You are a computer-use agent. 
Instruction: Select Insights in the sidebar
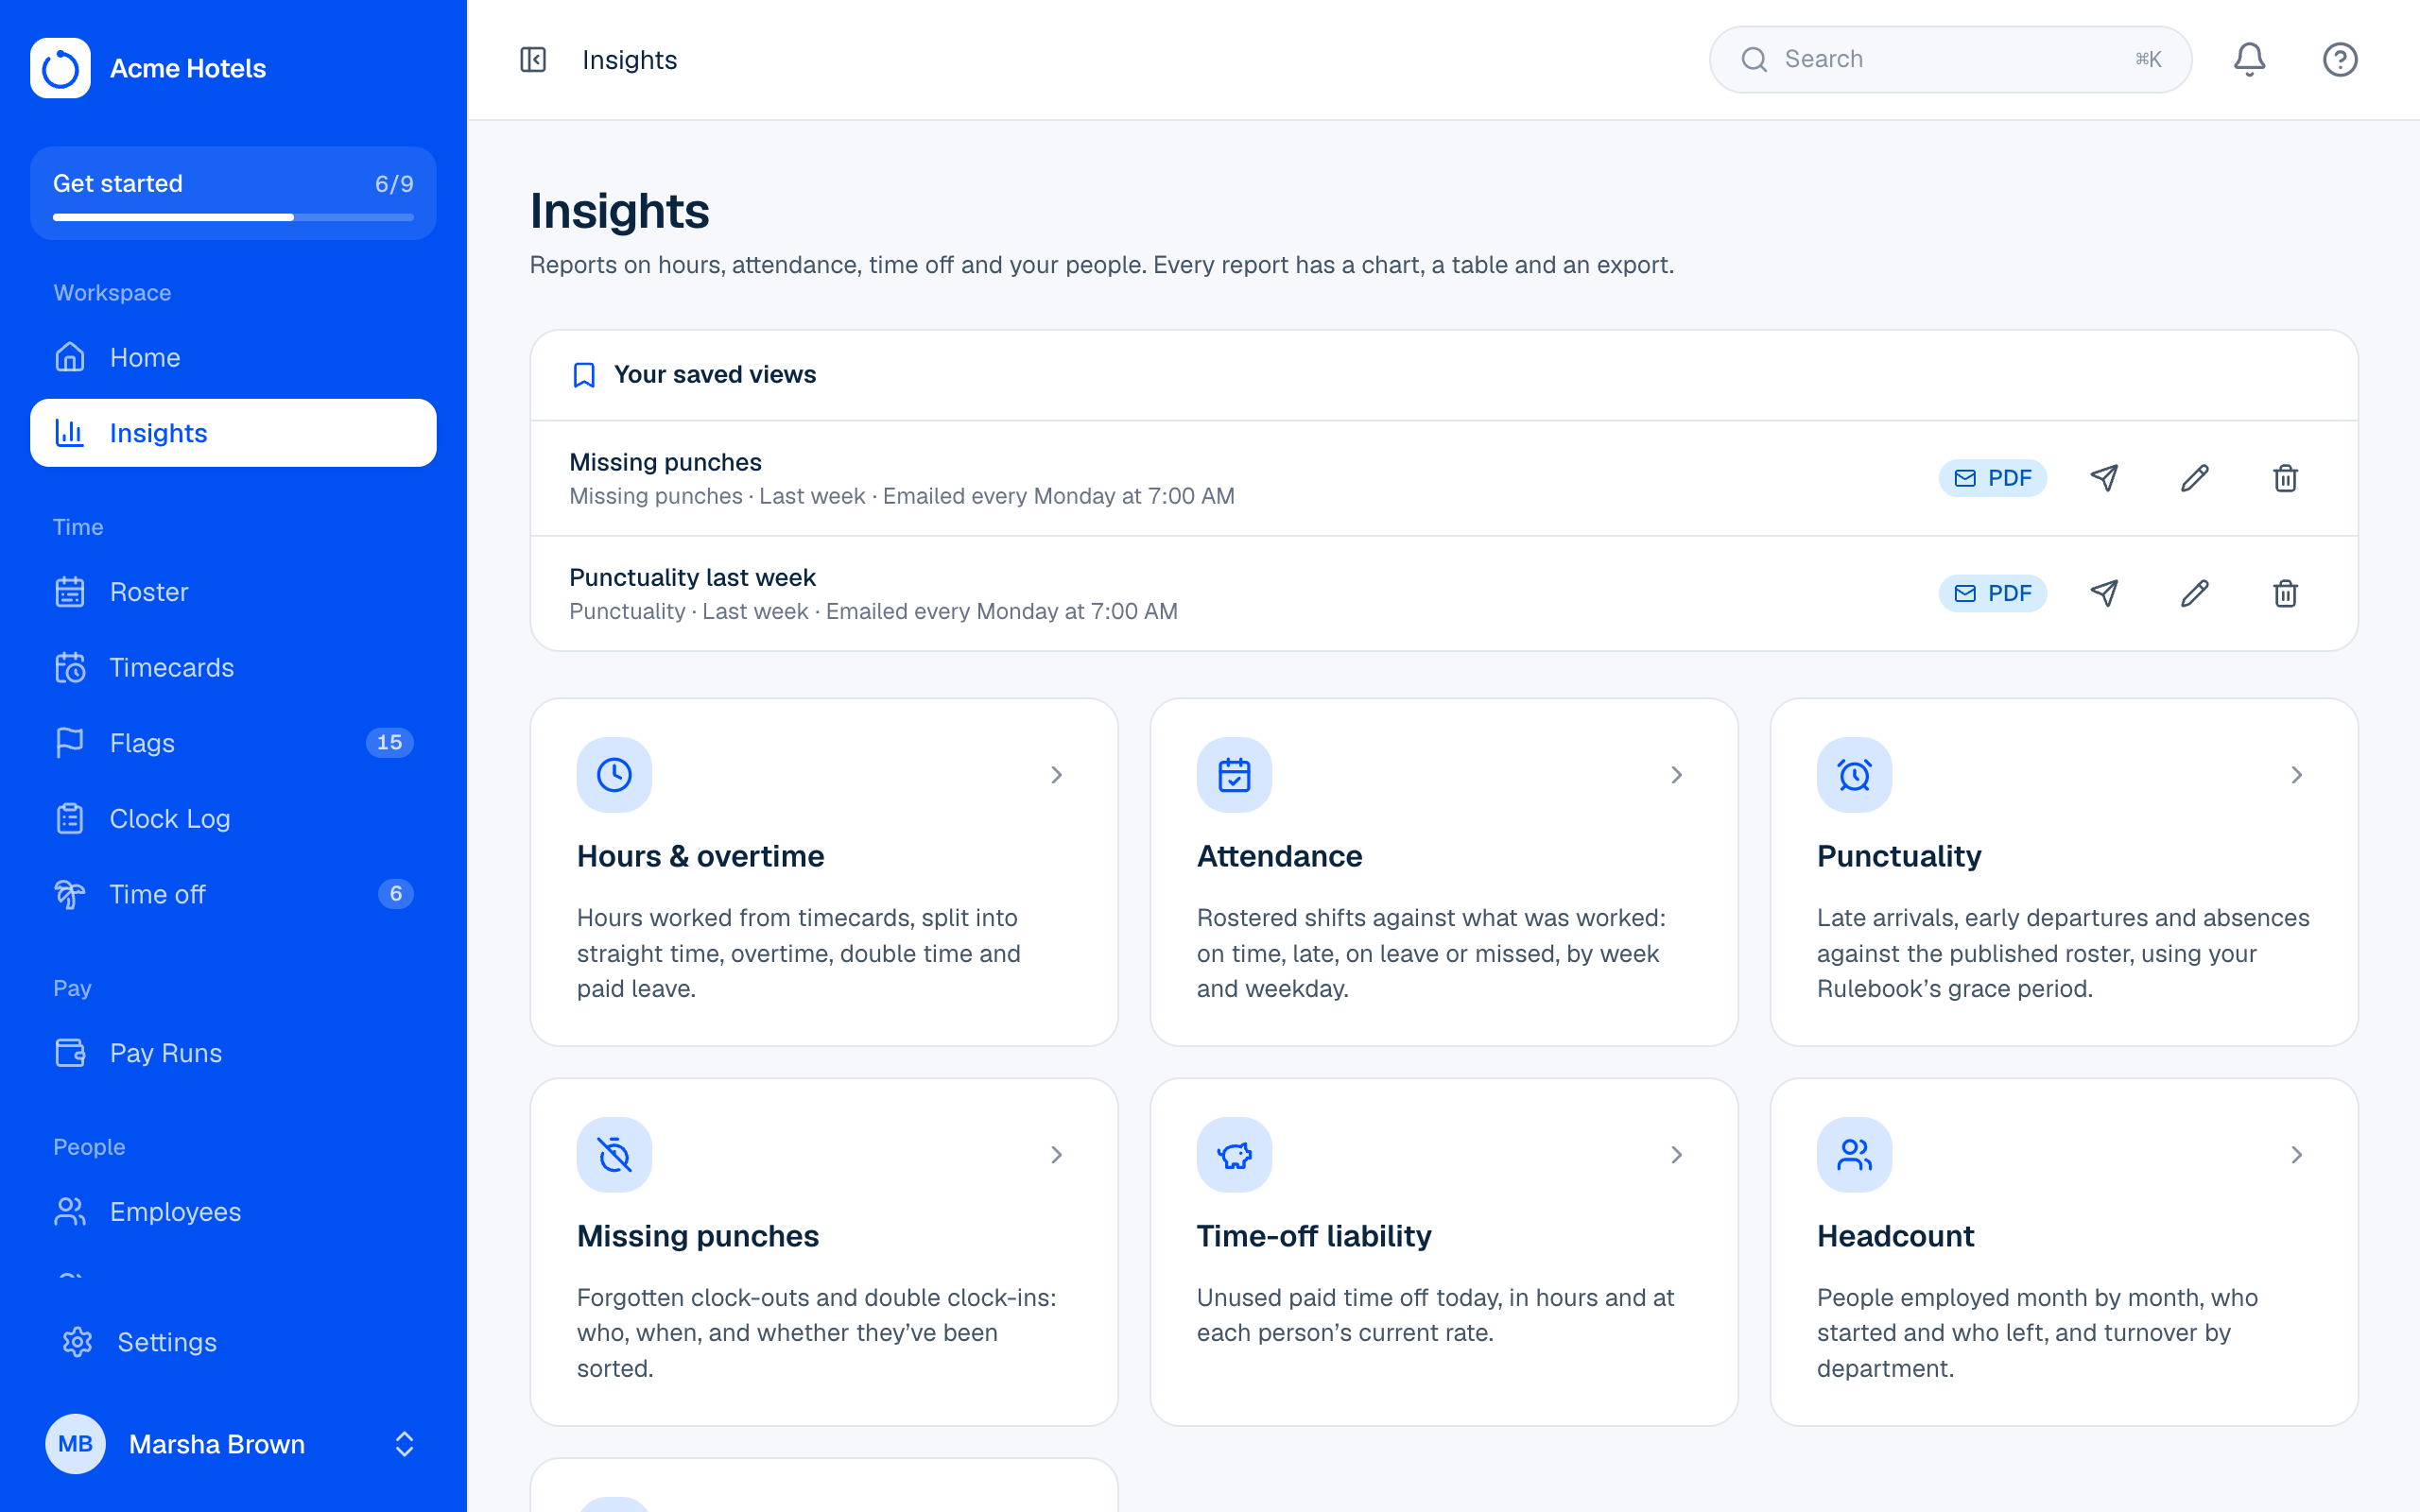233,433
